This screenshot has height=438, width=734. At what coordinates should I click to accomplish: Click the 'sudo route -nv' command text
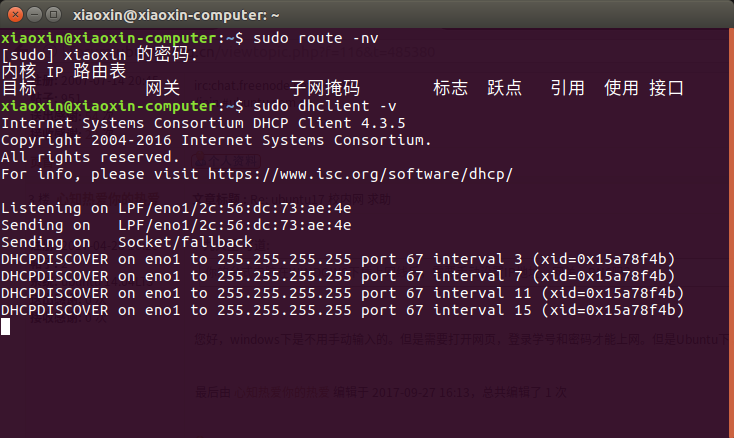tap(316, 38)
